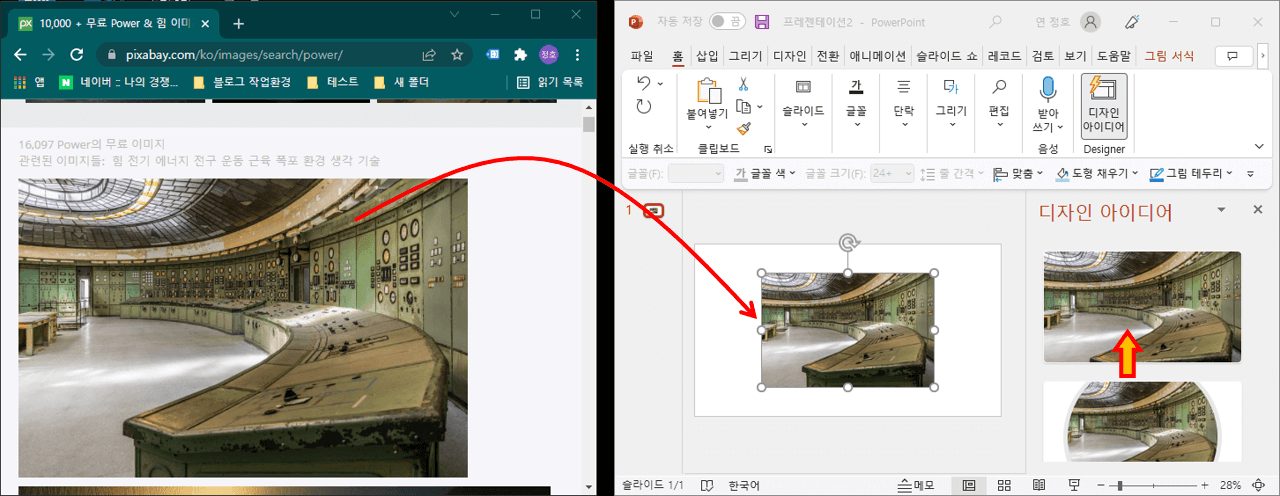Open the 블로그 작업환경 bookmark folder

(x=242, y=82)
